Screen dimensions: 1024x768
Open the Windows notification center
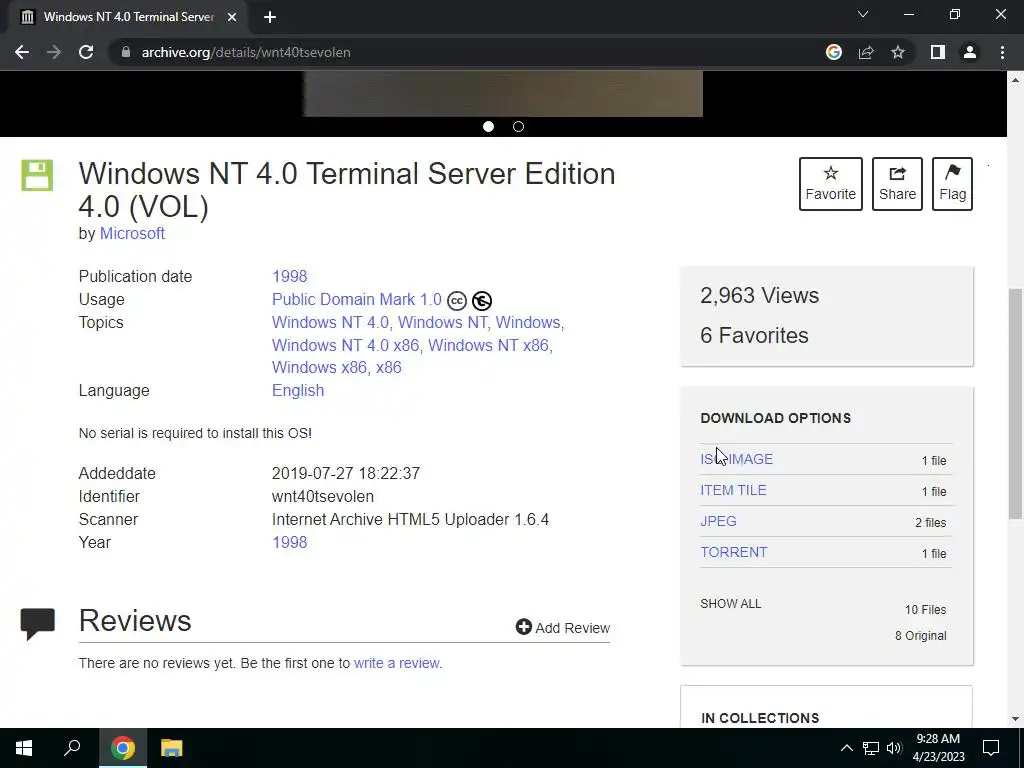991,748
